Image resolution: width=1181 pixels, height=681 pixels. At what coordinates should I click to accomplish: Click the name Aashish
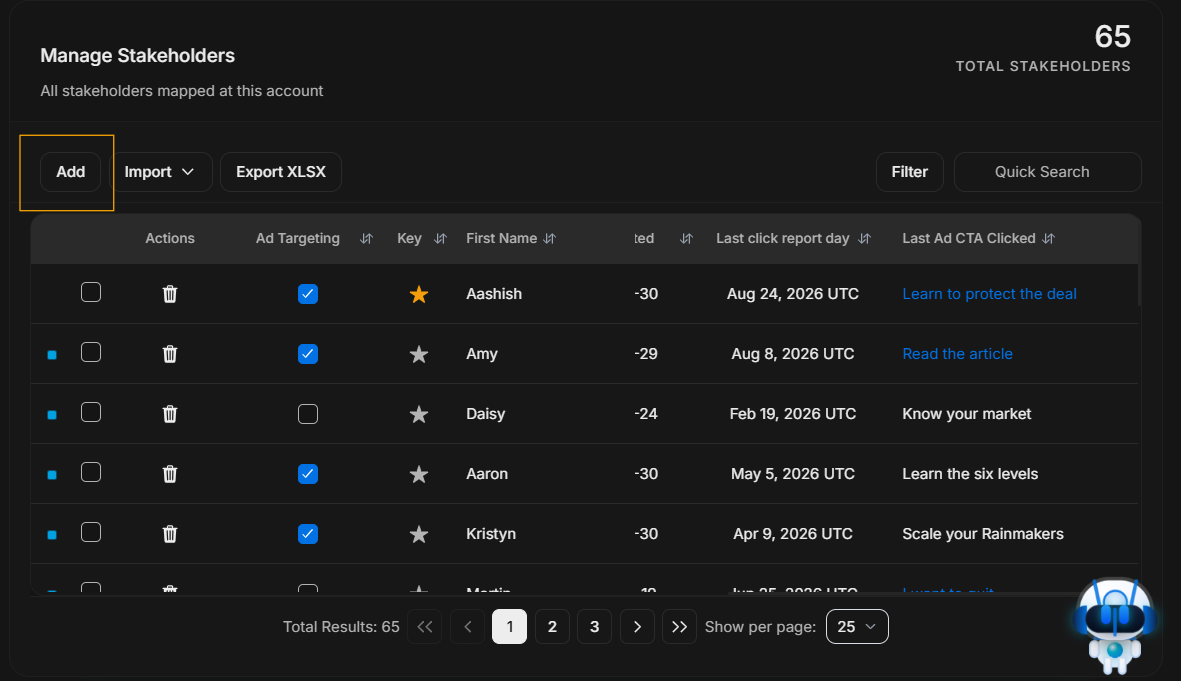click(494, 294)
